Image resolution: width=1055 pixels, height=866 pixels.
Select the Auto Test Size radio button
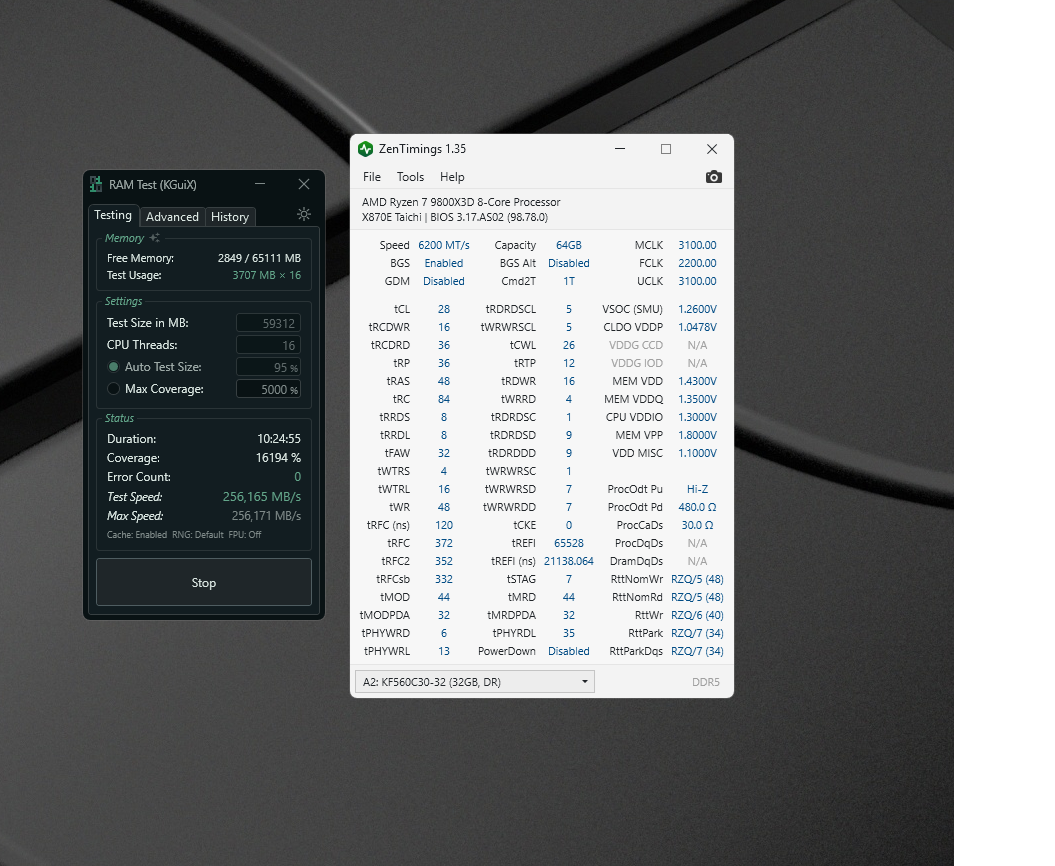(x=113, y=367)
